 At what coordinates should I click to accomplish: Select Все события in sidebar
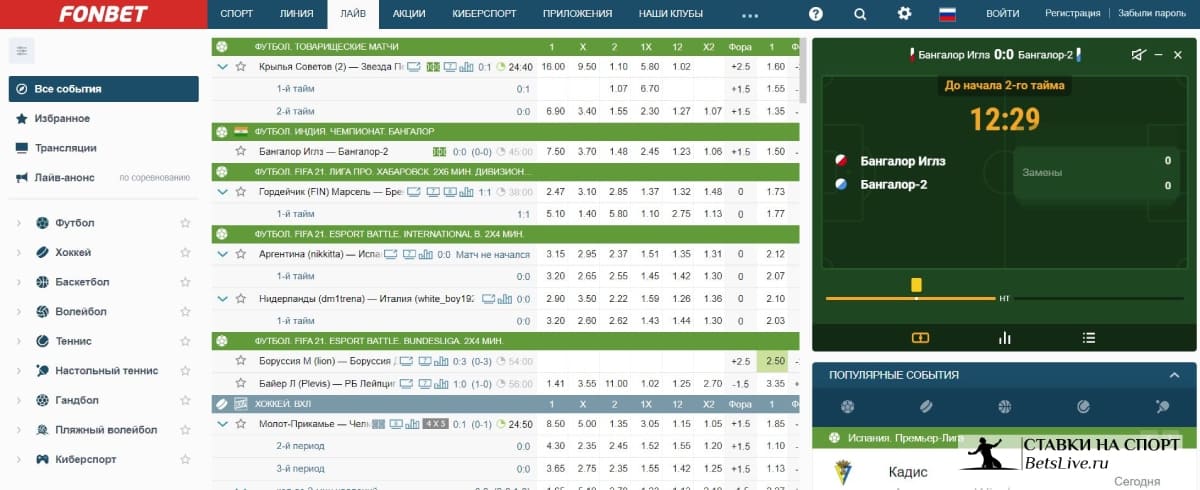point(104,89)
